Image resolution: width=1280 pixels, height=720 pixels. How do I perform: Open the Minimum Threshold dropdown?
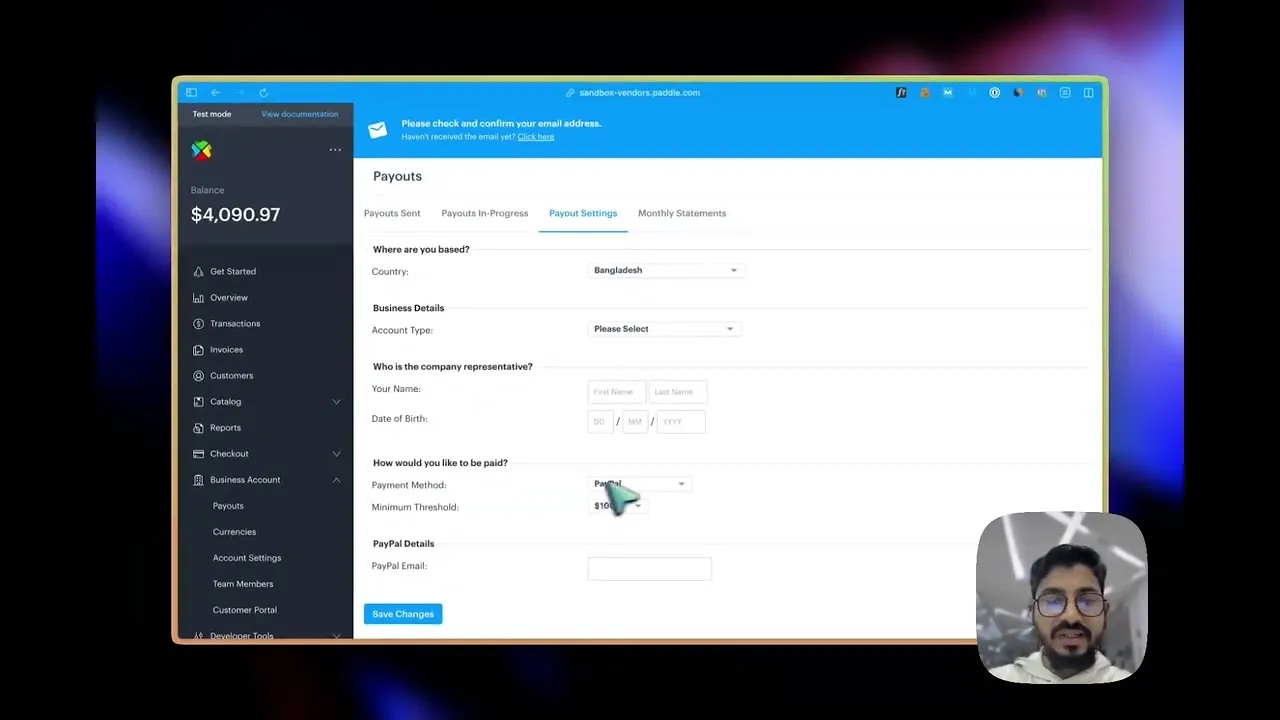pyautogui.click(x=618, y=506)
